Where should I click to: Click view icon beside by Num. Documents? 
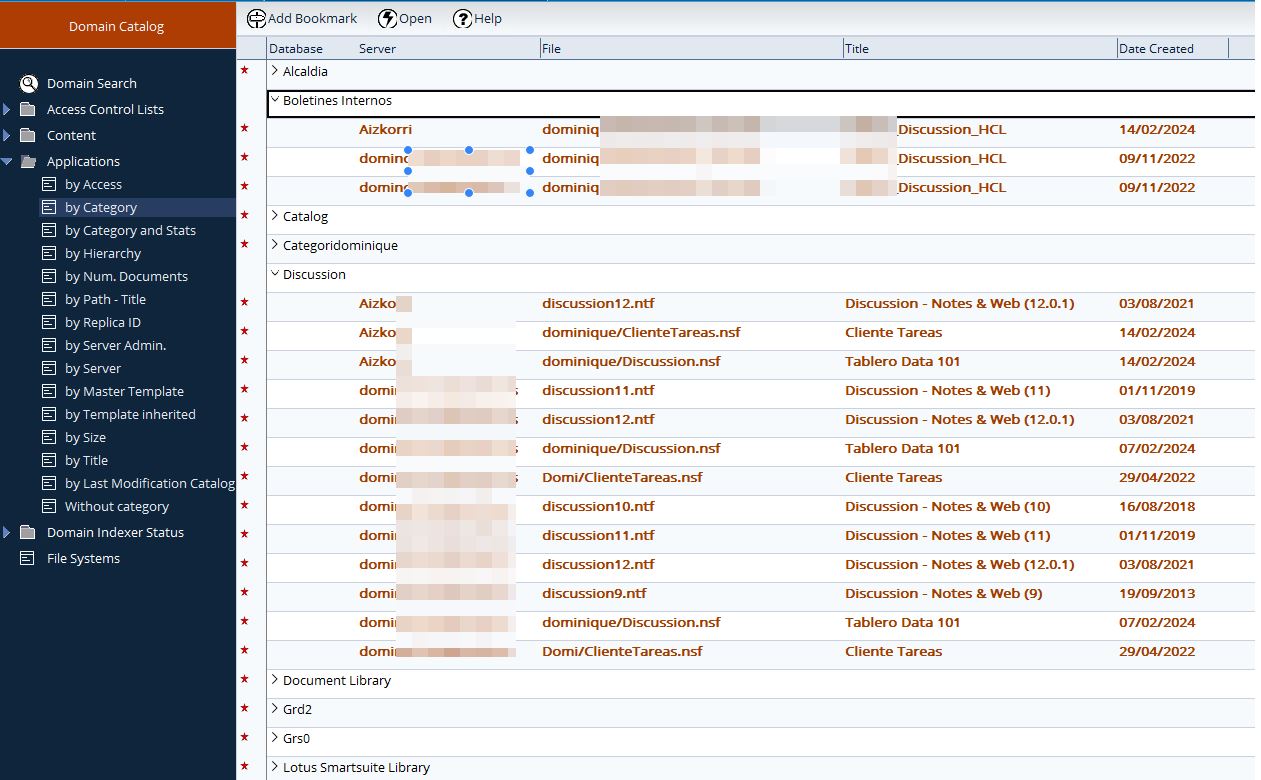[49, 276]
